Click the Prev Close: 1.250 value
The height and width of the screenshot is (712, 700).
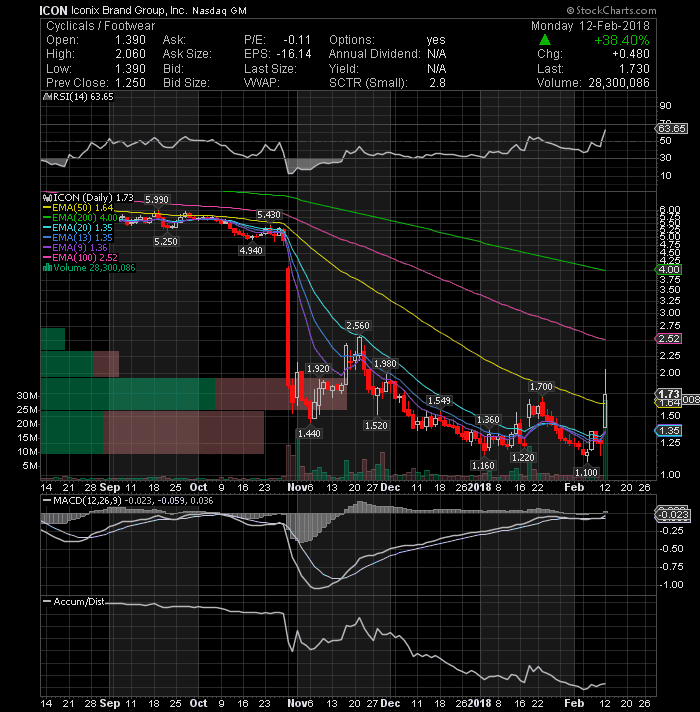(x=96, y=83)
